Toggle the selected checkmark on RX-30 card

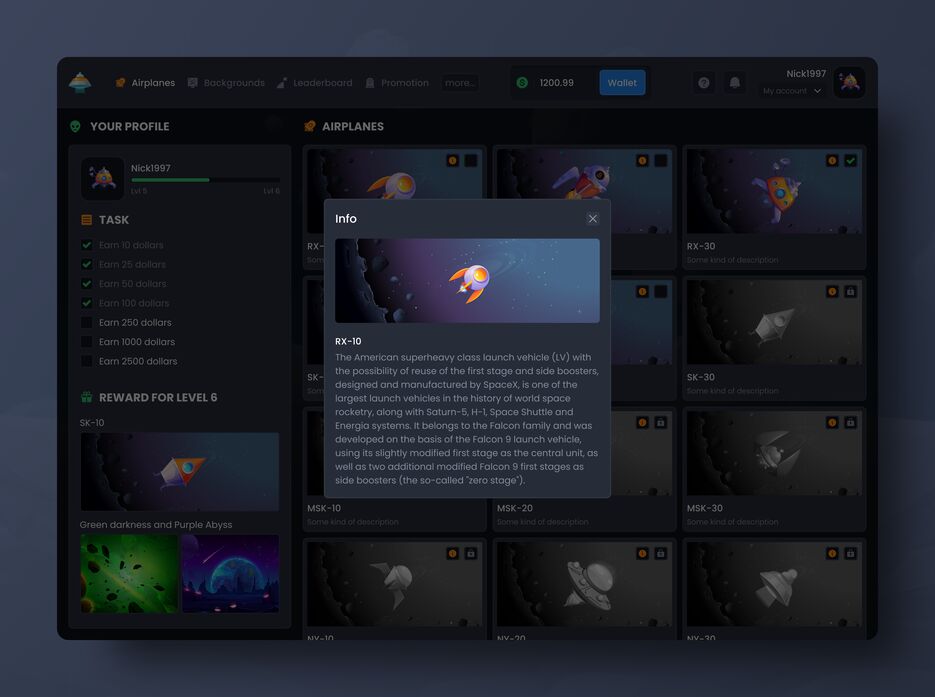[850, 160]
